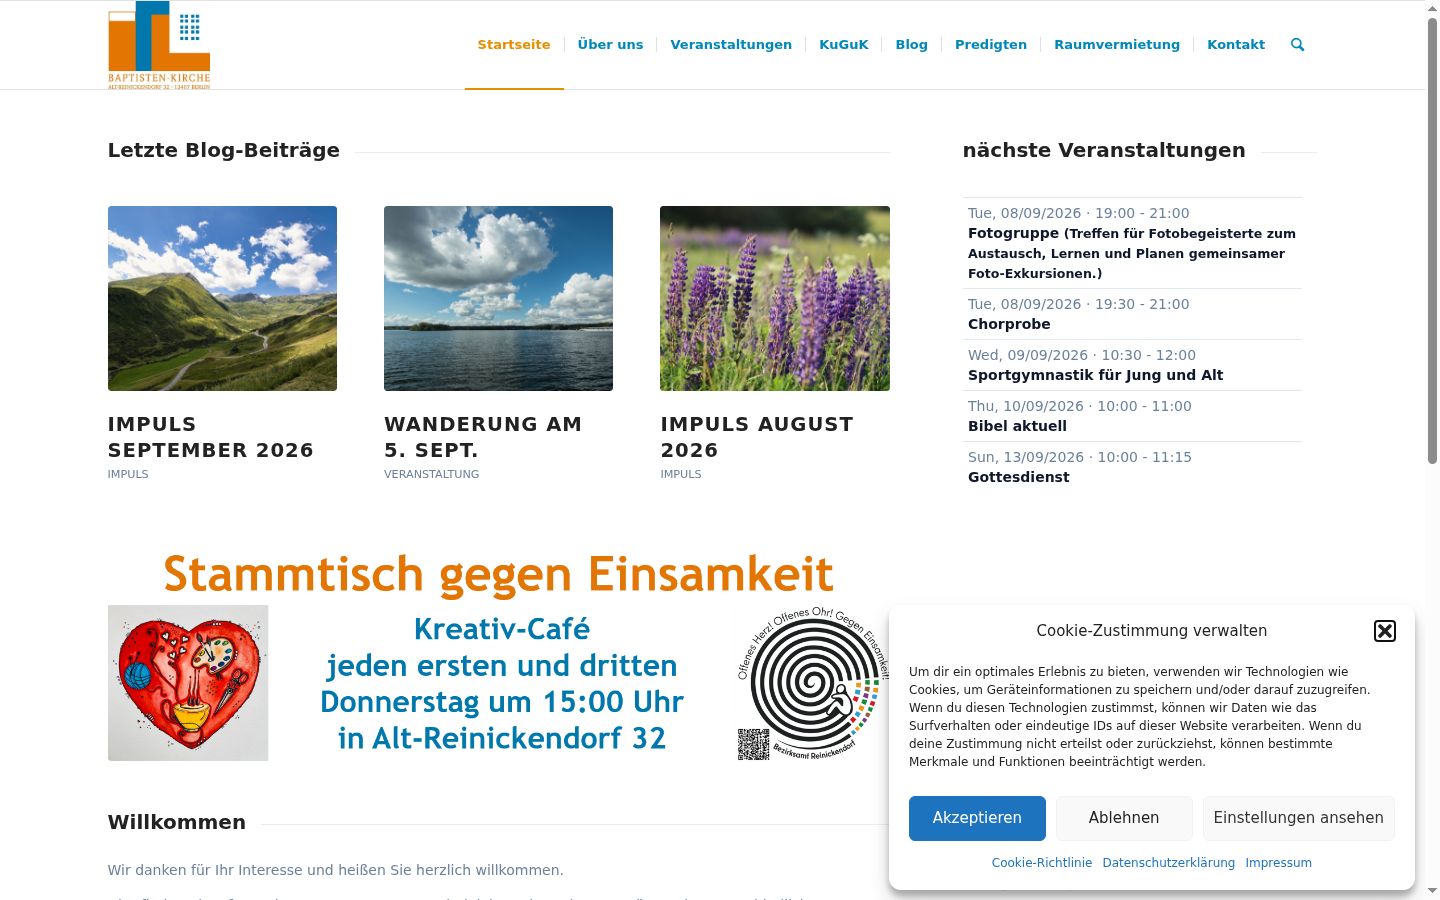Image resolution: width=1440 pixels, height=900 pixels.
Task: Open the Wanderung am 5. Sept. post
Action: 483,437
